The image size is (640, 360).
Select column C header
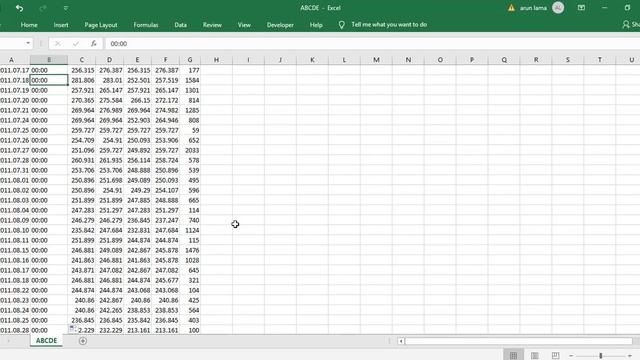point(82,60)
